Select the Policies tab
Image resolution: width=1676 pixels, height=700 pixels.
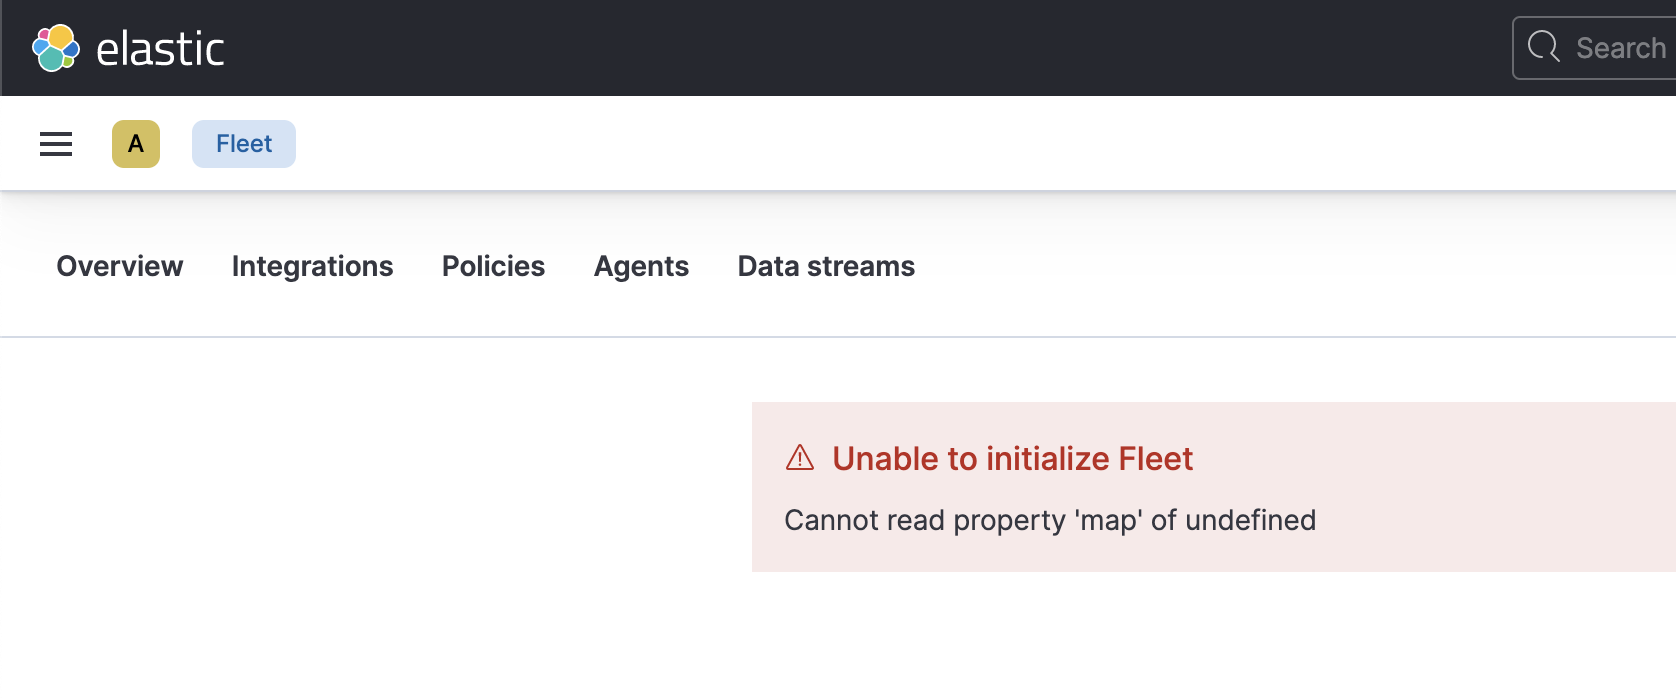coord(493,266)
